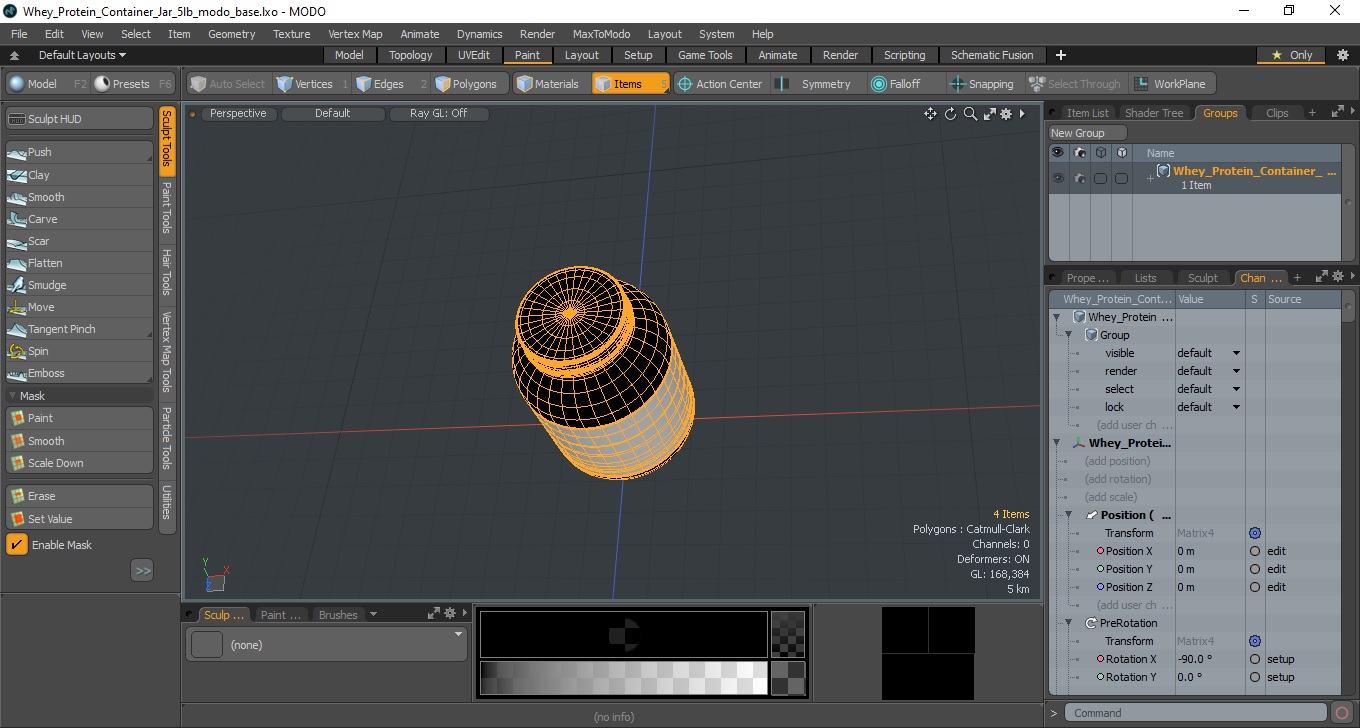Toggle the Enable Mask checkbox
The height and width of the screenshot is (728, 1360).
pos(17,544)
